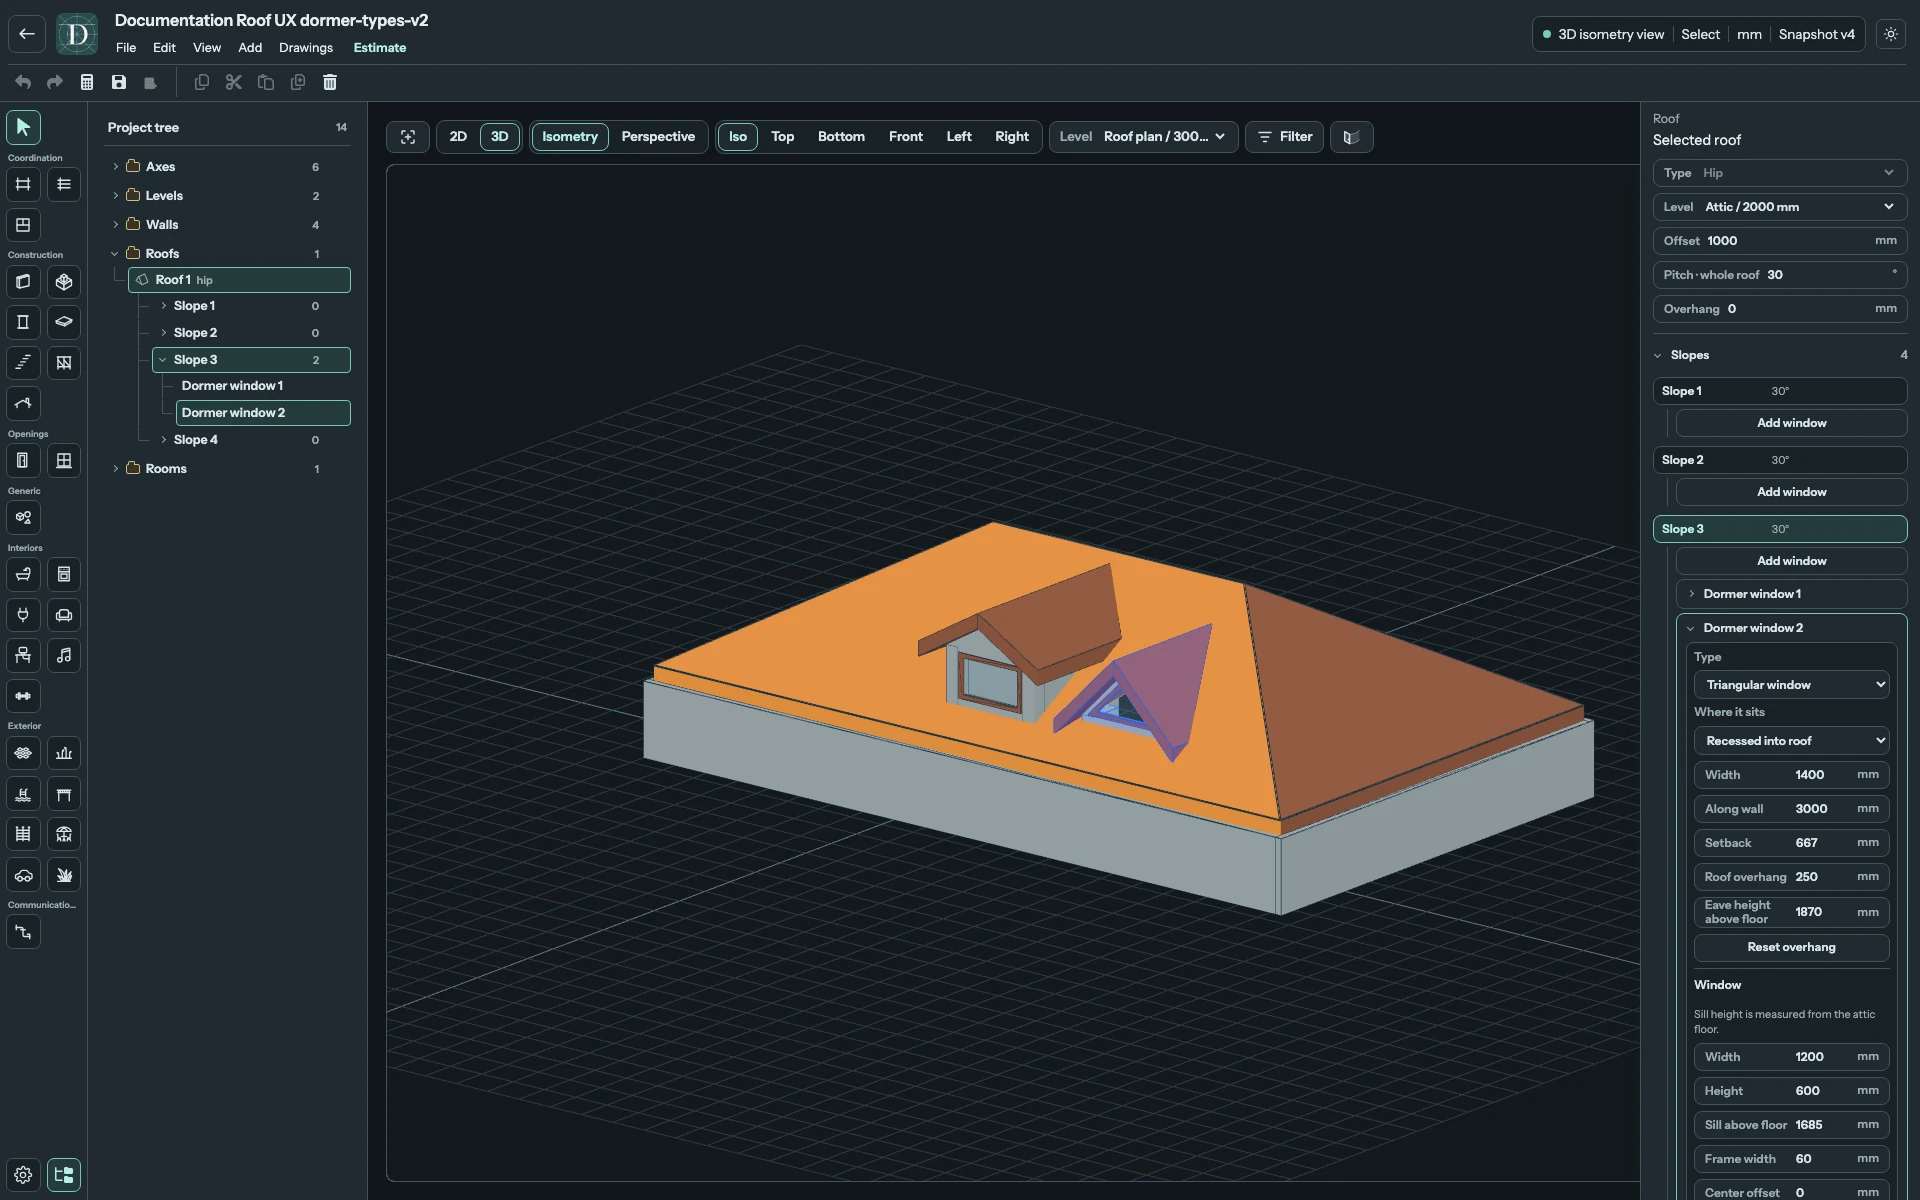The height and width of the screenshot is (1200, 1920).
Task: Click the calculator icon in toolbar
Action: pos(87,82)
